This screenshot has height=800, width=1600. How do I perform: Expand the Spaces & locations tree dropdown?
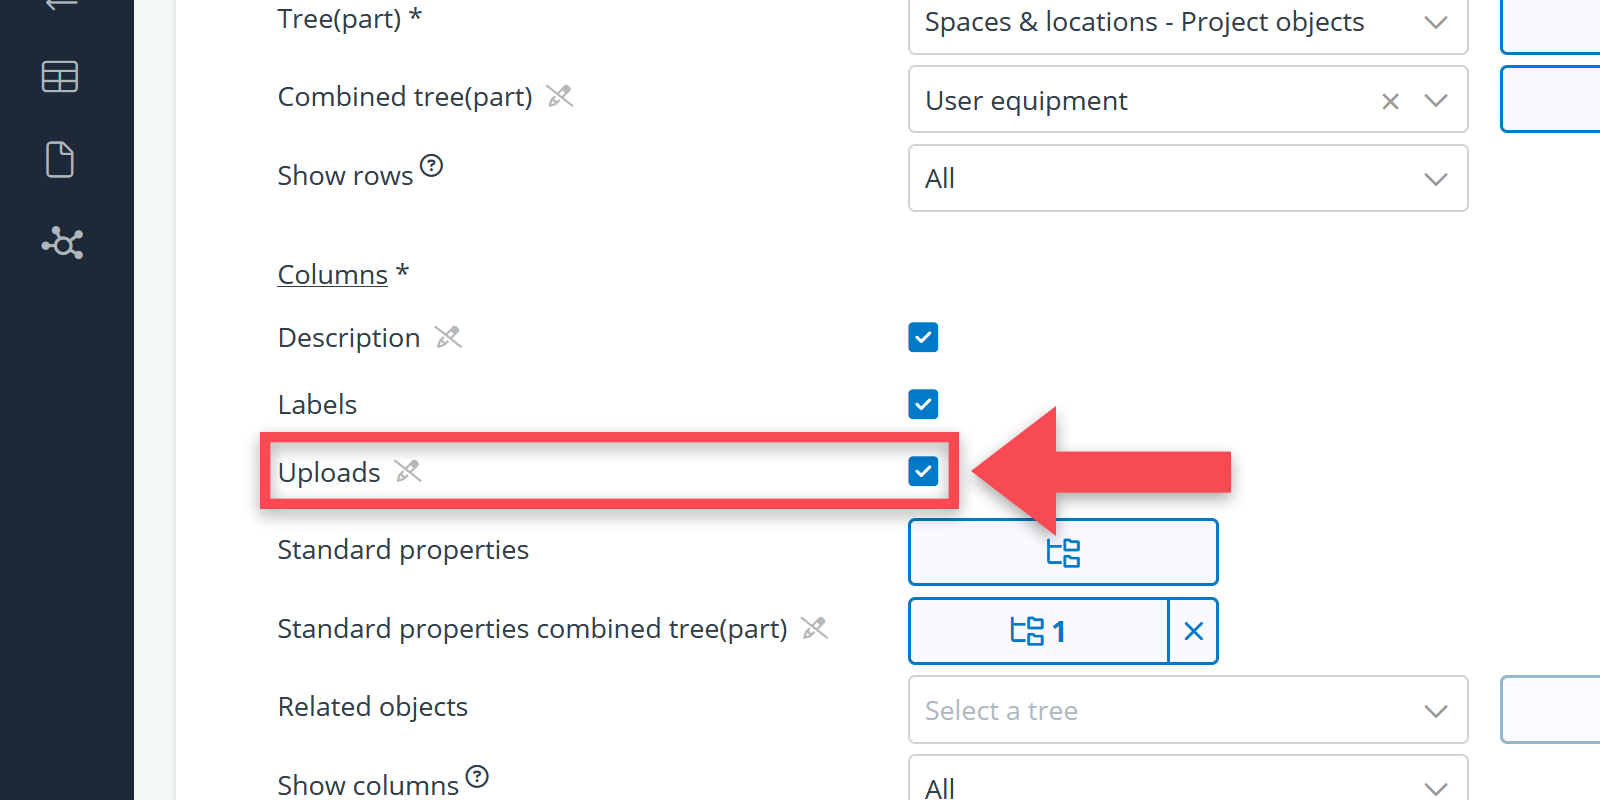(x=1435, y=22)
